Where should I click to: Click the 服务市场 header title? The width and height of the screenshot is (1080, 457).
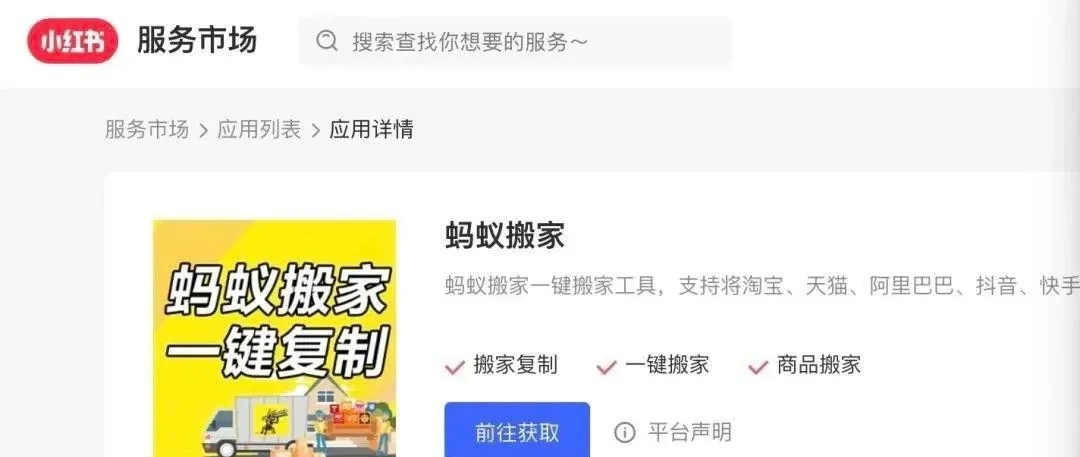pyautogui.click(x=197, y=40)
